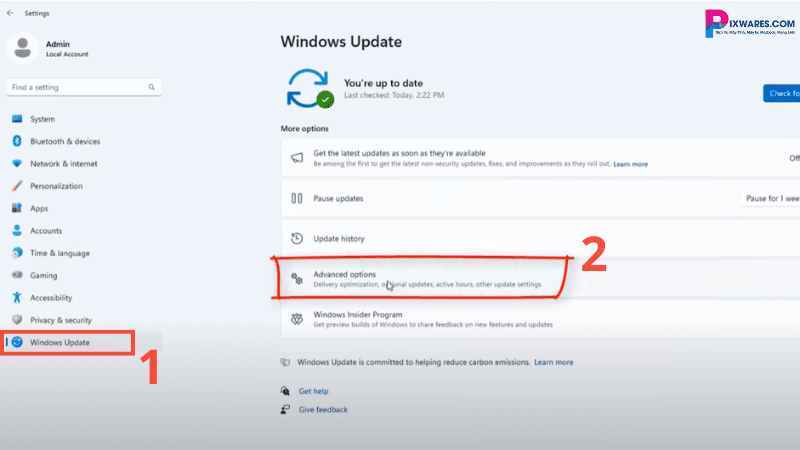Select the Personalization brush icon
800x450 pixels.
(x=17, y=186)
